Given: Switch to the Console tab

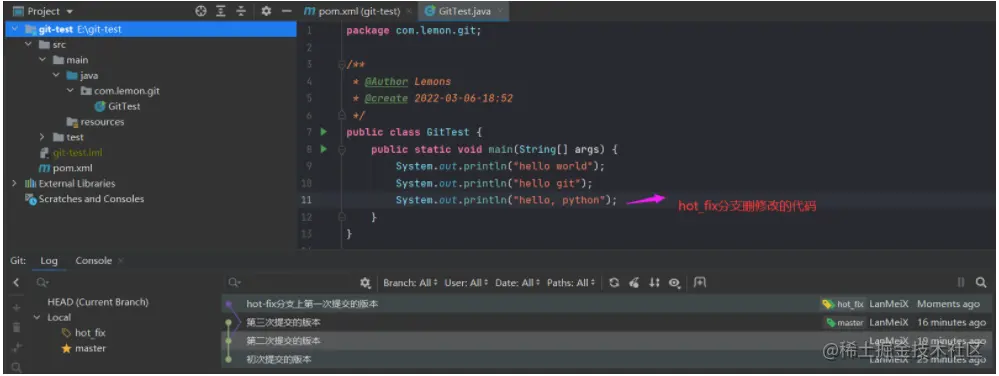Looking at the screenshot, I should pos(94,261).
